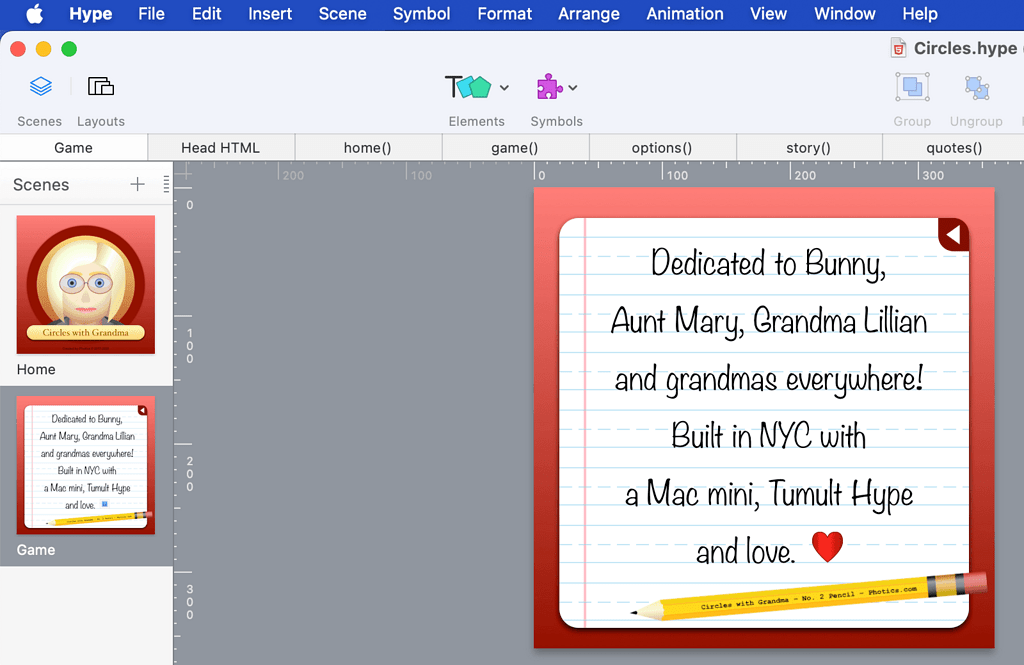This screenshot has height=665, width=1024.
Task: Select the Home scene thumbnail
Action: coord(86,285)
